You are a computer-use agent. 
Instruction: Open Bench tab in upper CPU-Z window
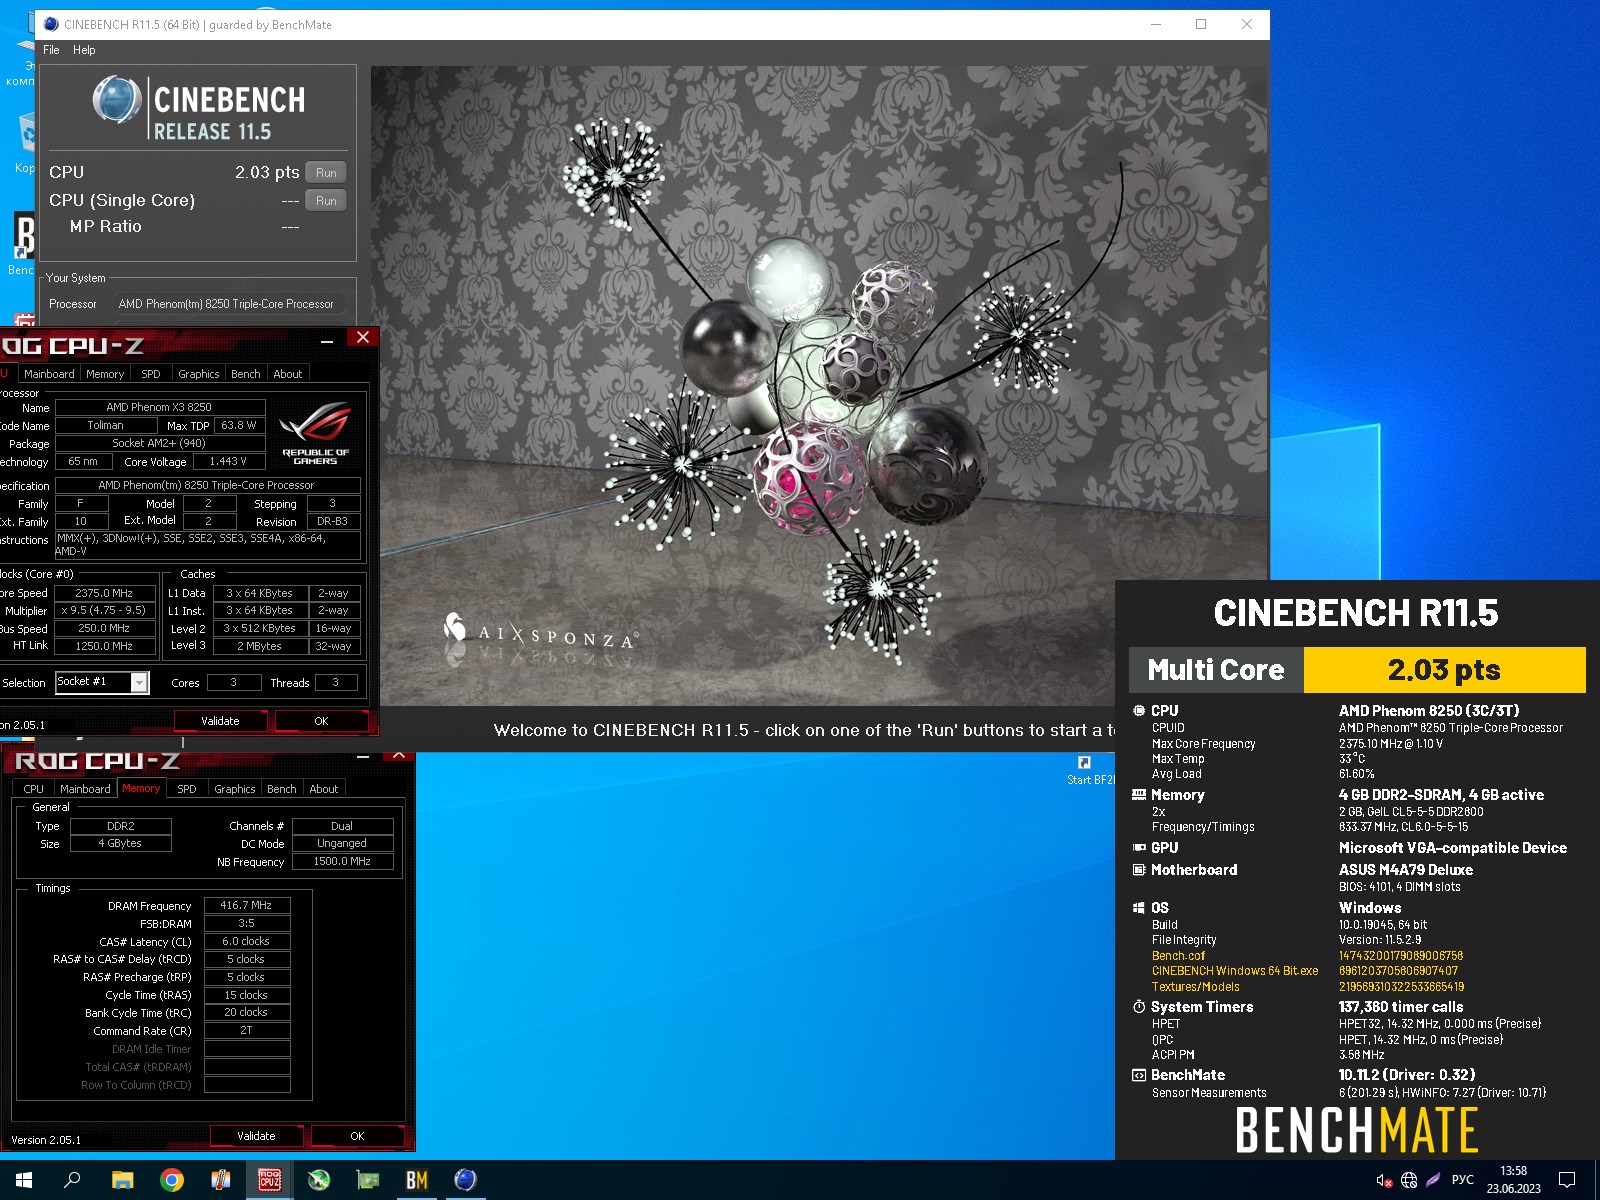click(x=246, y=374)
